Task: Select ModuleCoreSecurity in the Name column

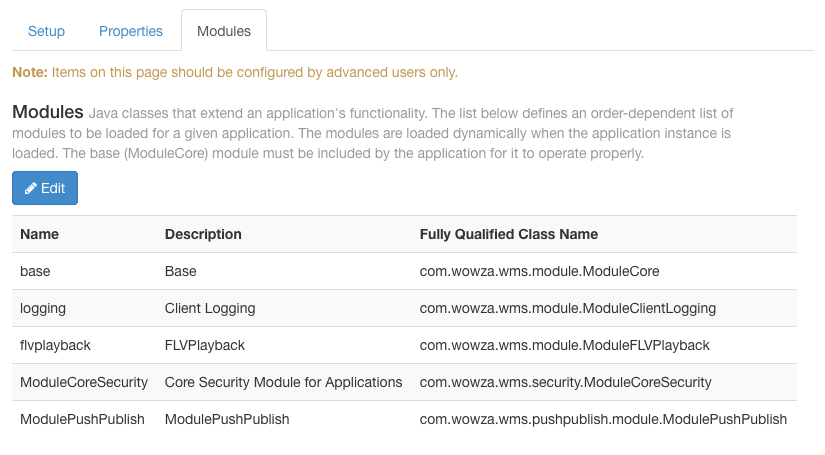Action: click(84, 382)
